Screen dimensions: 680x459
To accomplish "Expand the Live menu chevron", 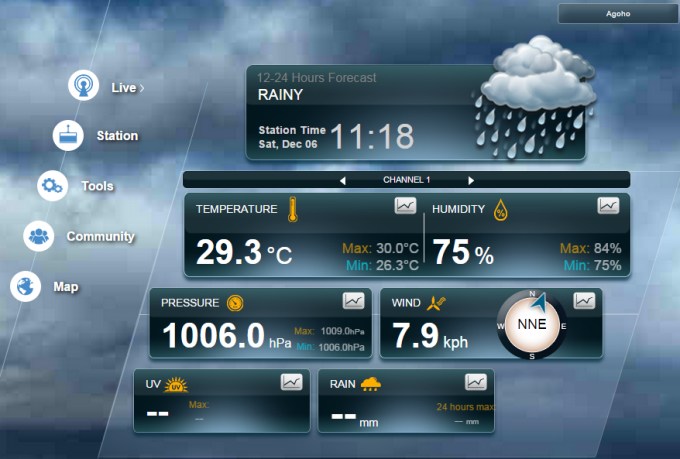I will point(142,88).
